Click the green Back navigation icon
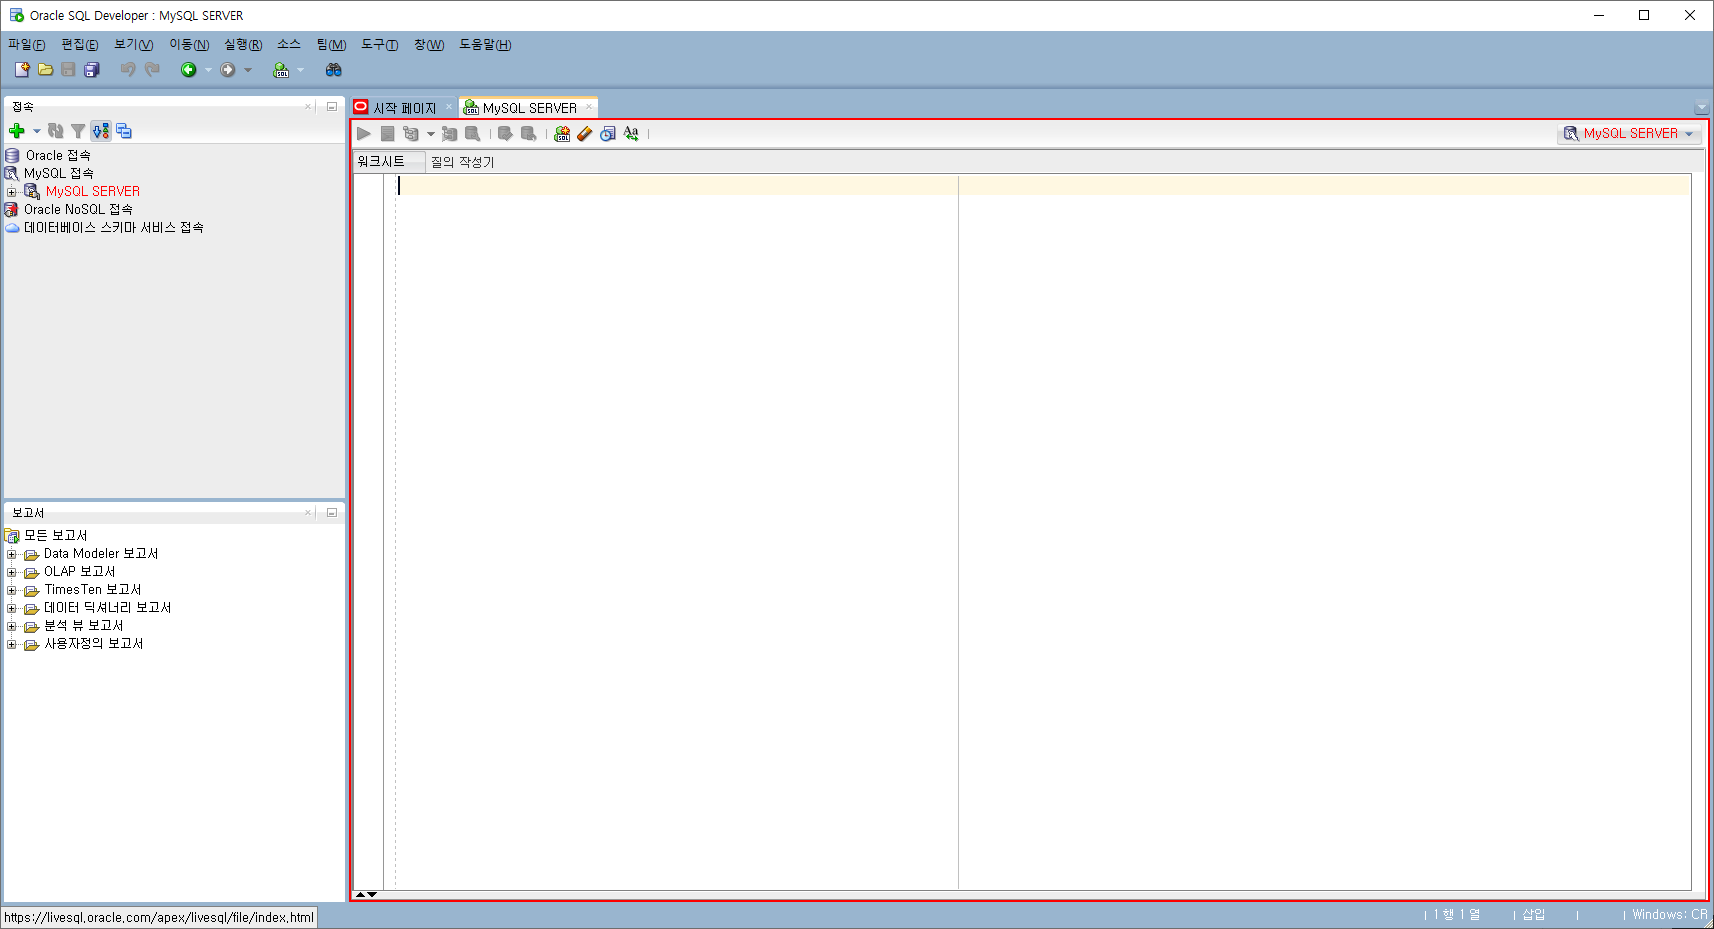 (188, 69)
